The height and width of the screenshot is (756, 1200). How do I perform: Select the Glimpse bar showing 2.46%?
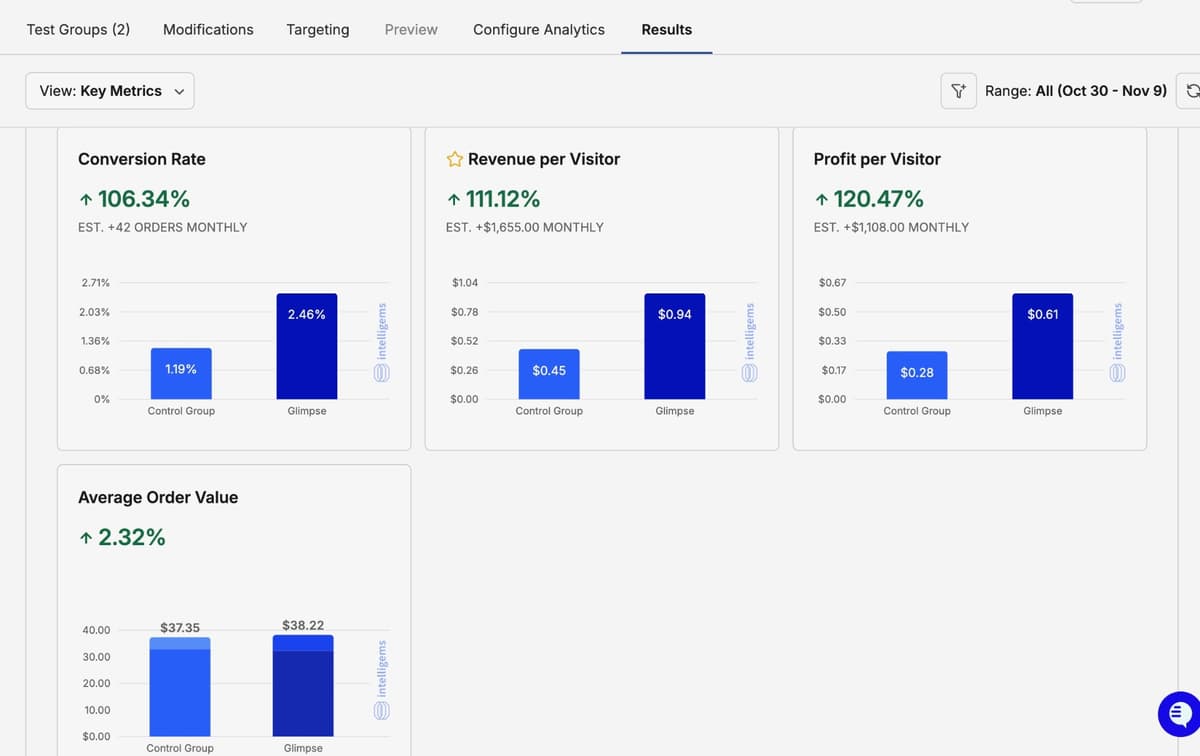[306, 345]
